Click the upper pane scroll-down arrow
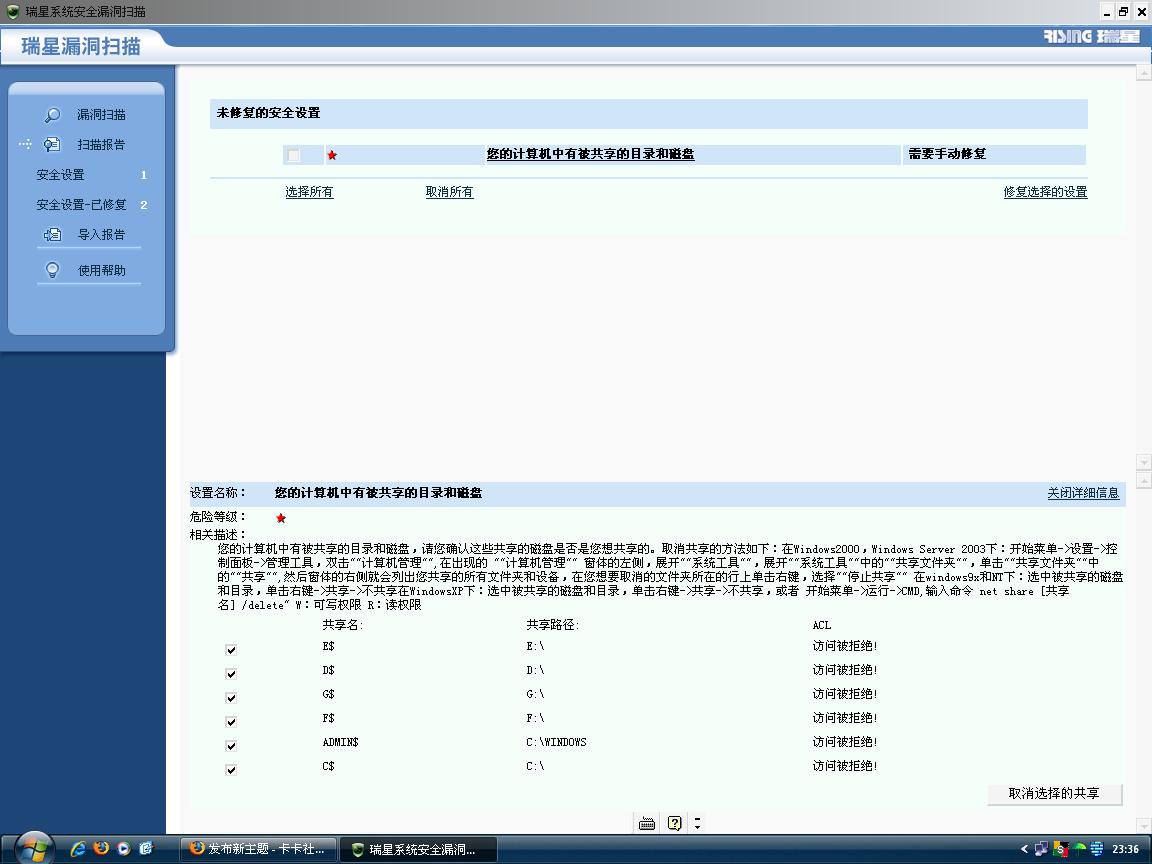Image resolution: width=1152 pixels, height=864 pixels. [x=1143, y=461]
